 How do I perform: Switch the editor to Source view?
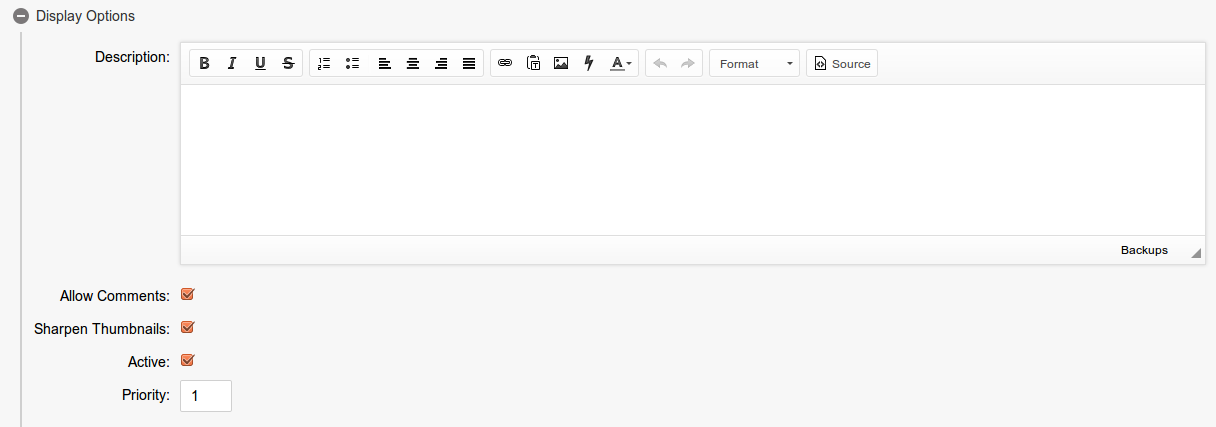[842, 64]
